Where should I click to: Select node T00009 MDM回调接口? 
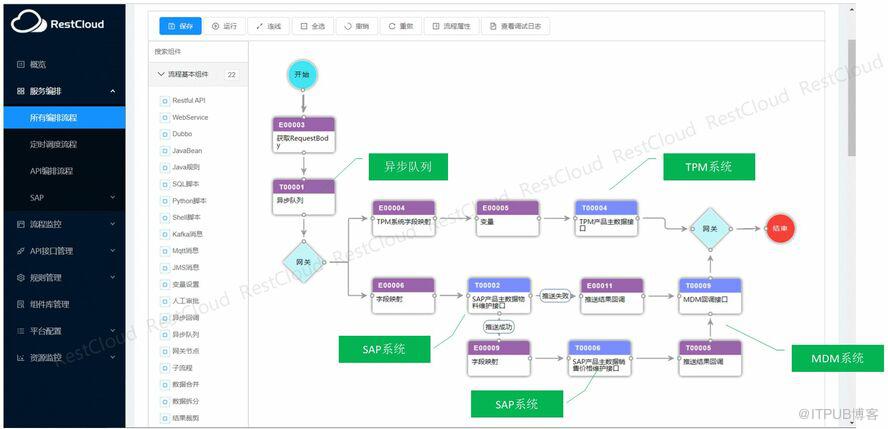coord(710,295)
